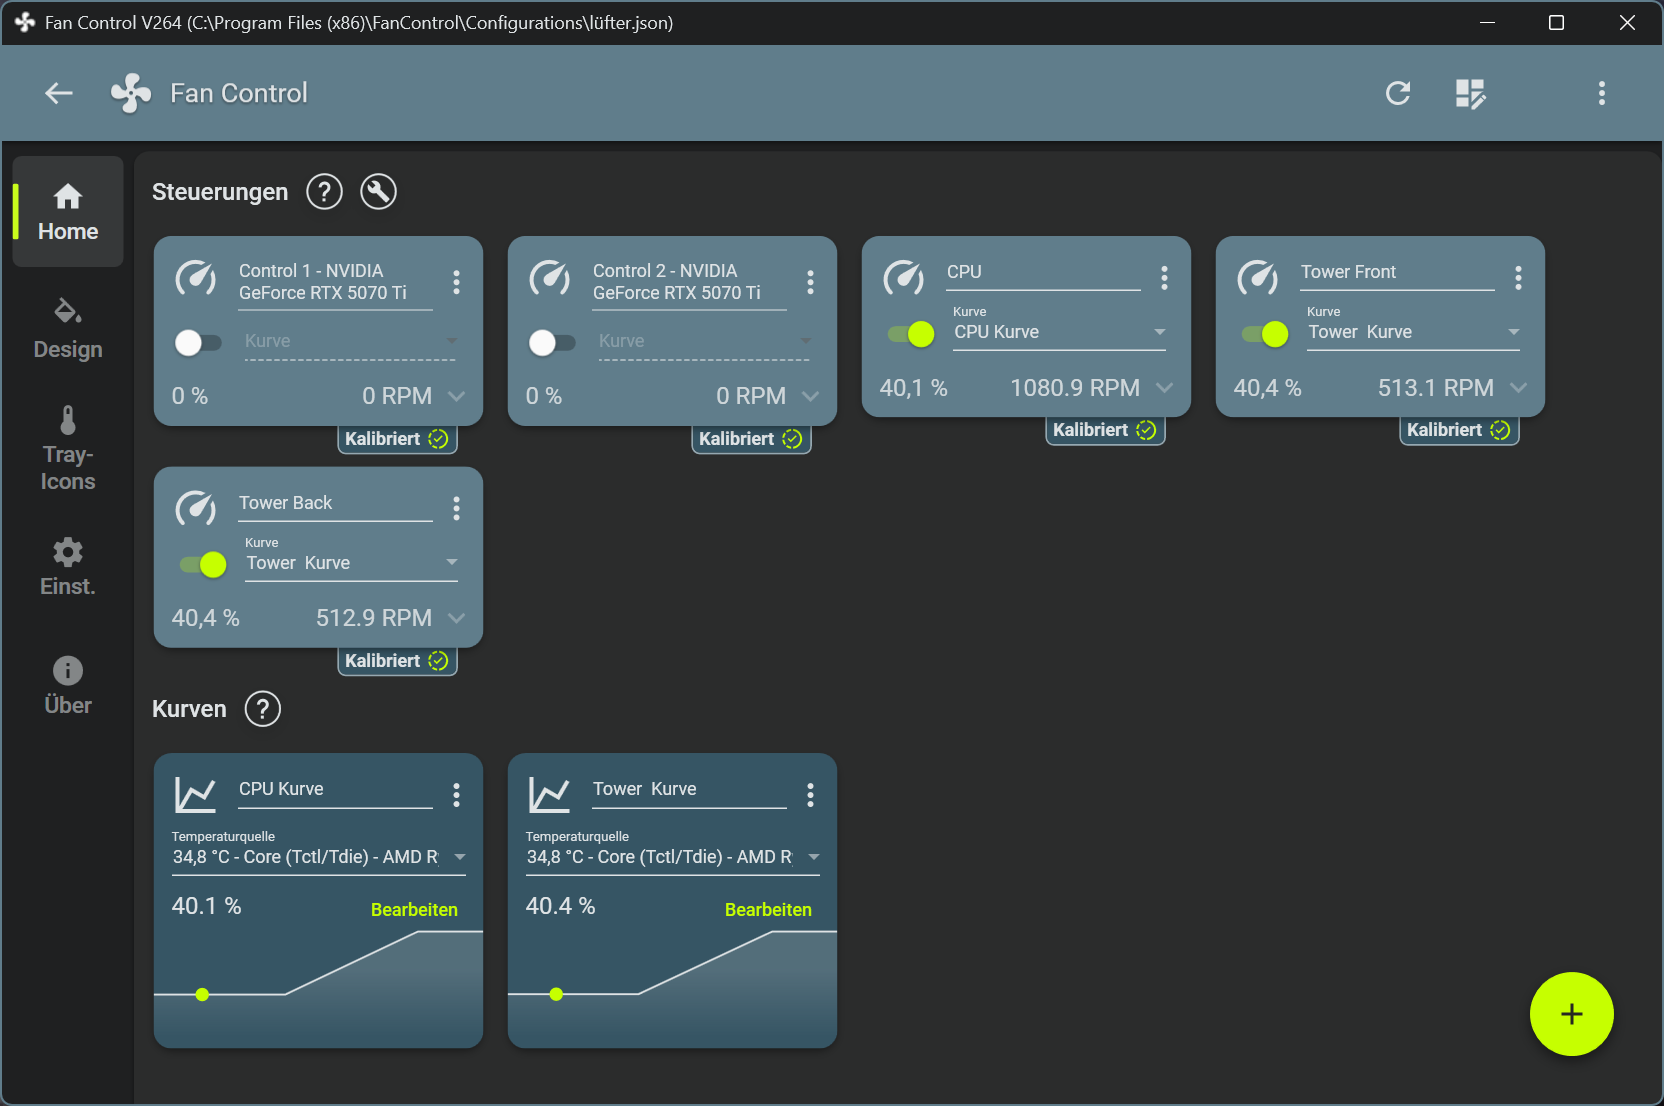Click the 1080.9 RPM reading
The image size is (1664, 1106).
pyautogui.click(x=1075, y=388)
